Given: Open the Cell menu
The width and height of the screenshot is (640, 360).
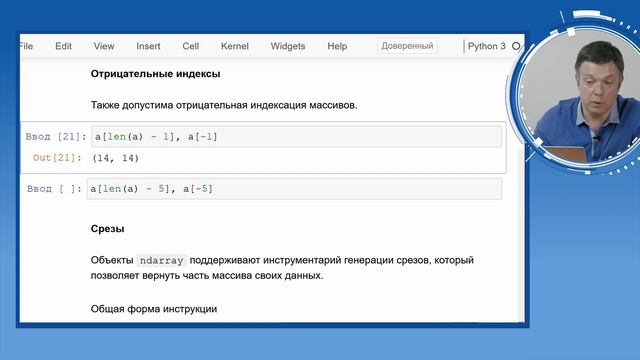Looking at the screenshot, I should pos(191,46).
